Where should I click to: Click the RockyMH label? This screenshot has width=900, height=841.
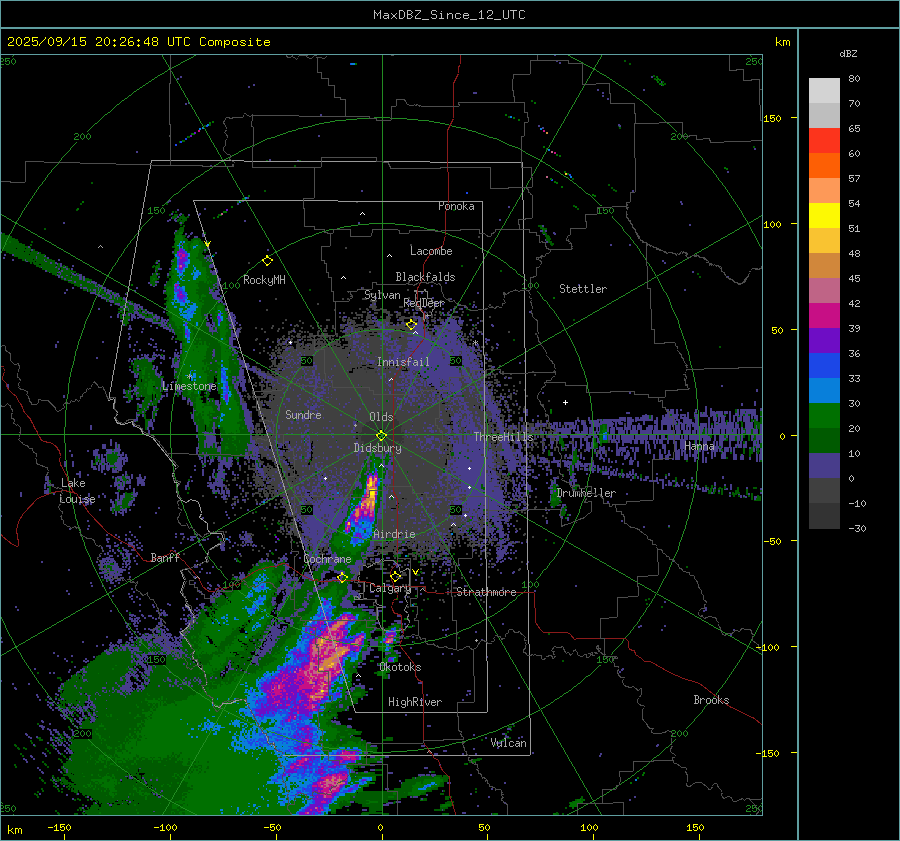click(x=264, y=280)
